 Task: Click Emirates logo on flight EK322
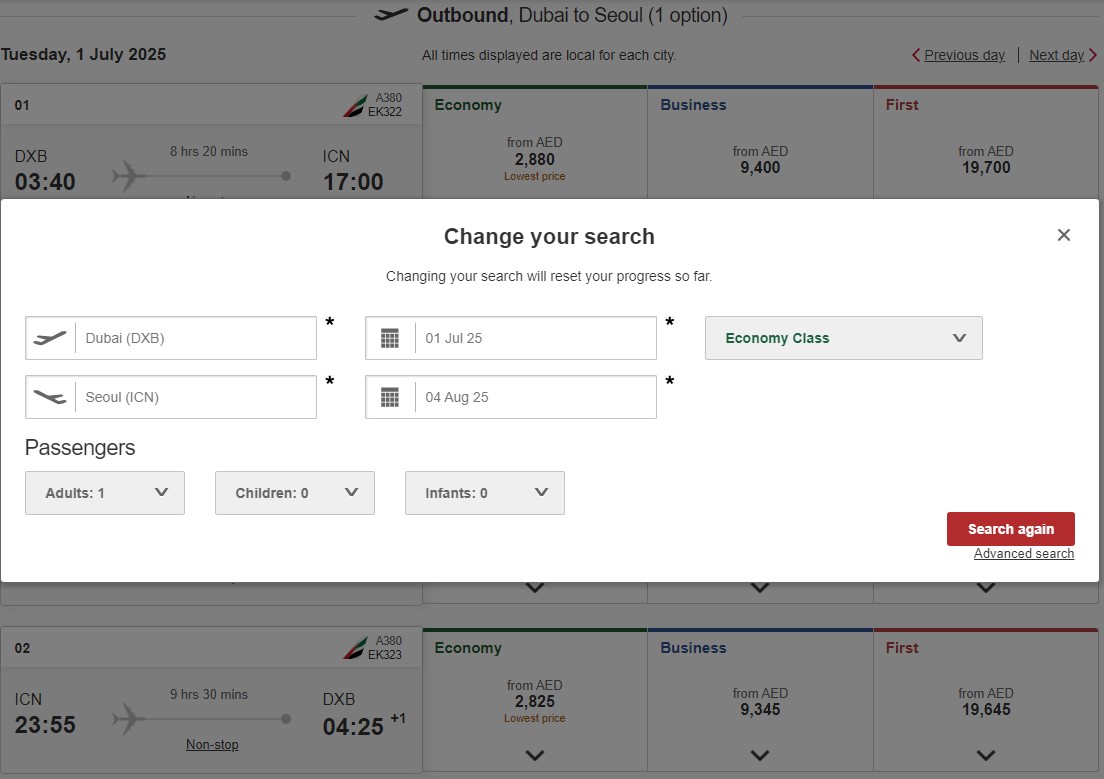point(354,106)
